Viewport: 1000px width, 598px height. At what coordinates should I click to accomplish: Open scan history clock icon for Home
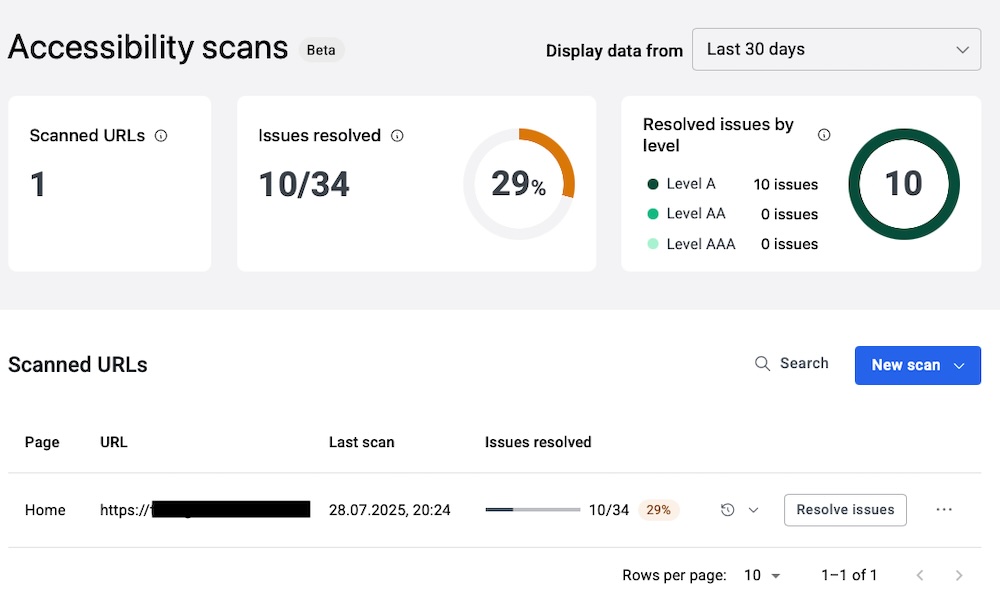point(728,510)
